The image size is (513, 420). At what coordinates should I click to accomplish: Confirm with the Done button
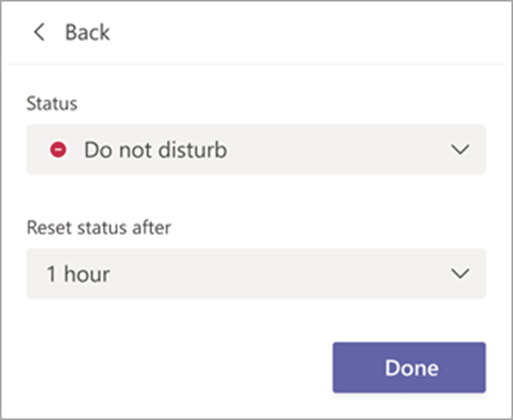pos(409,367)
